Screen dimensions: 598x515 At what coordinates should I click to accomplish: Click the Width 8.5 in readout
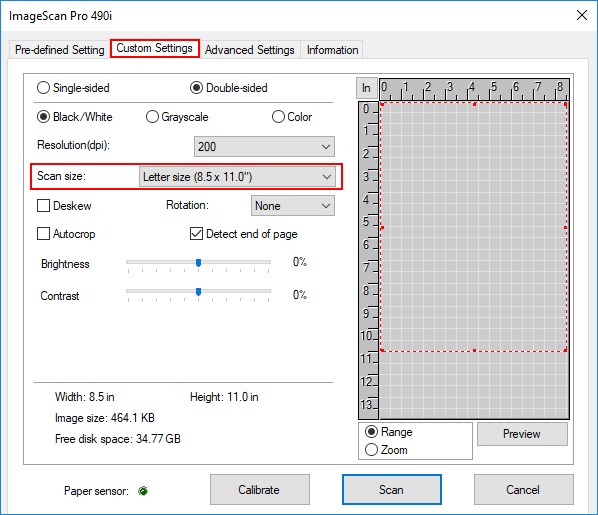[85, 397]
